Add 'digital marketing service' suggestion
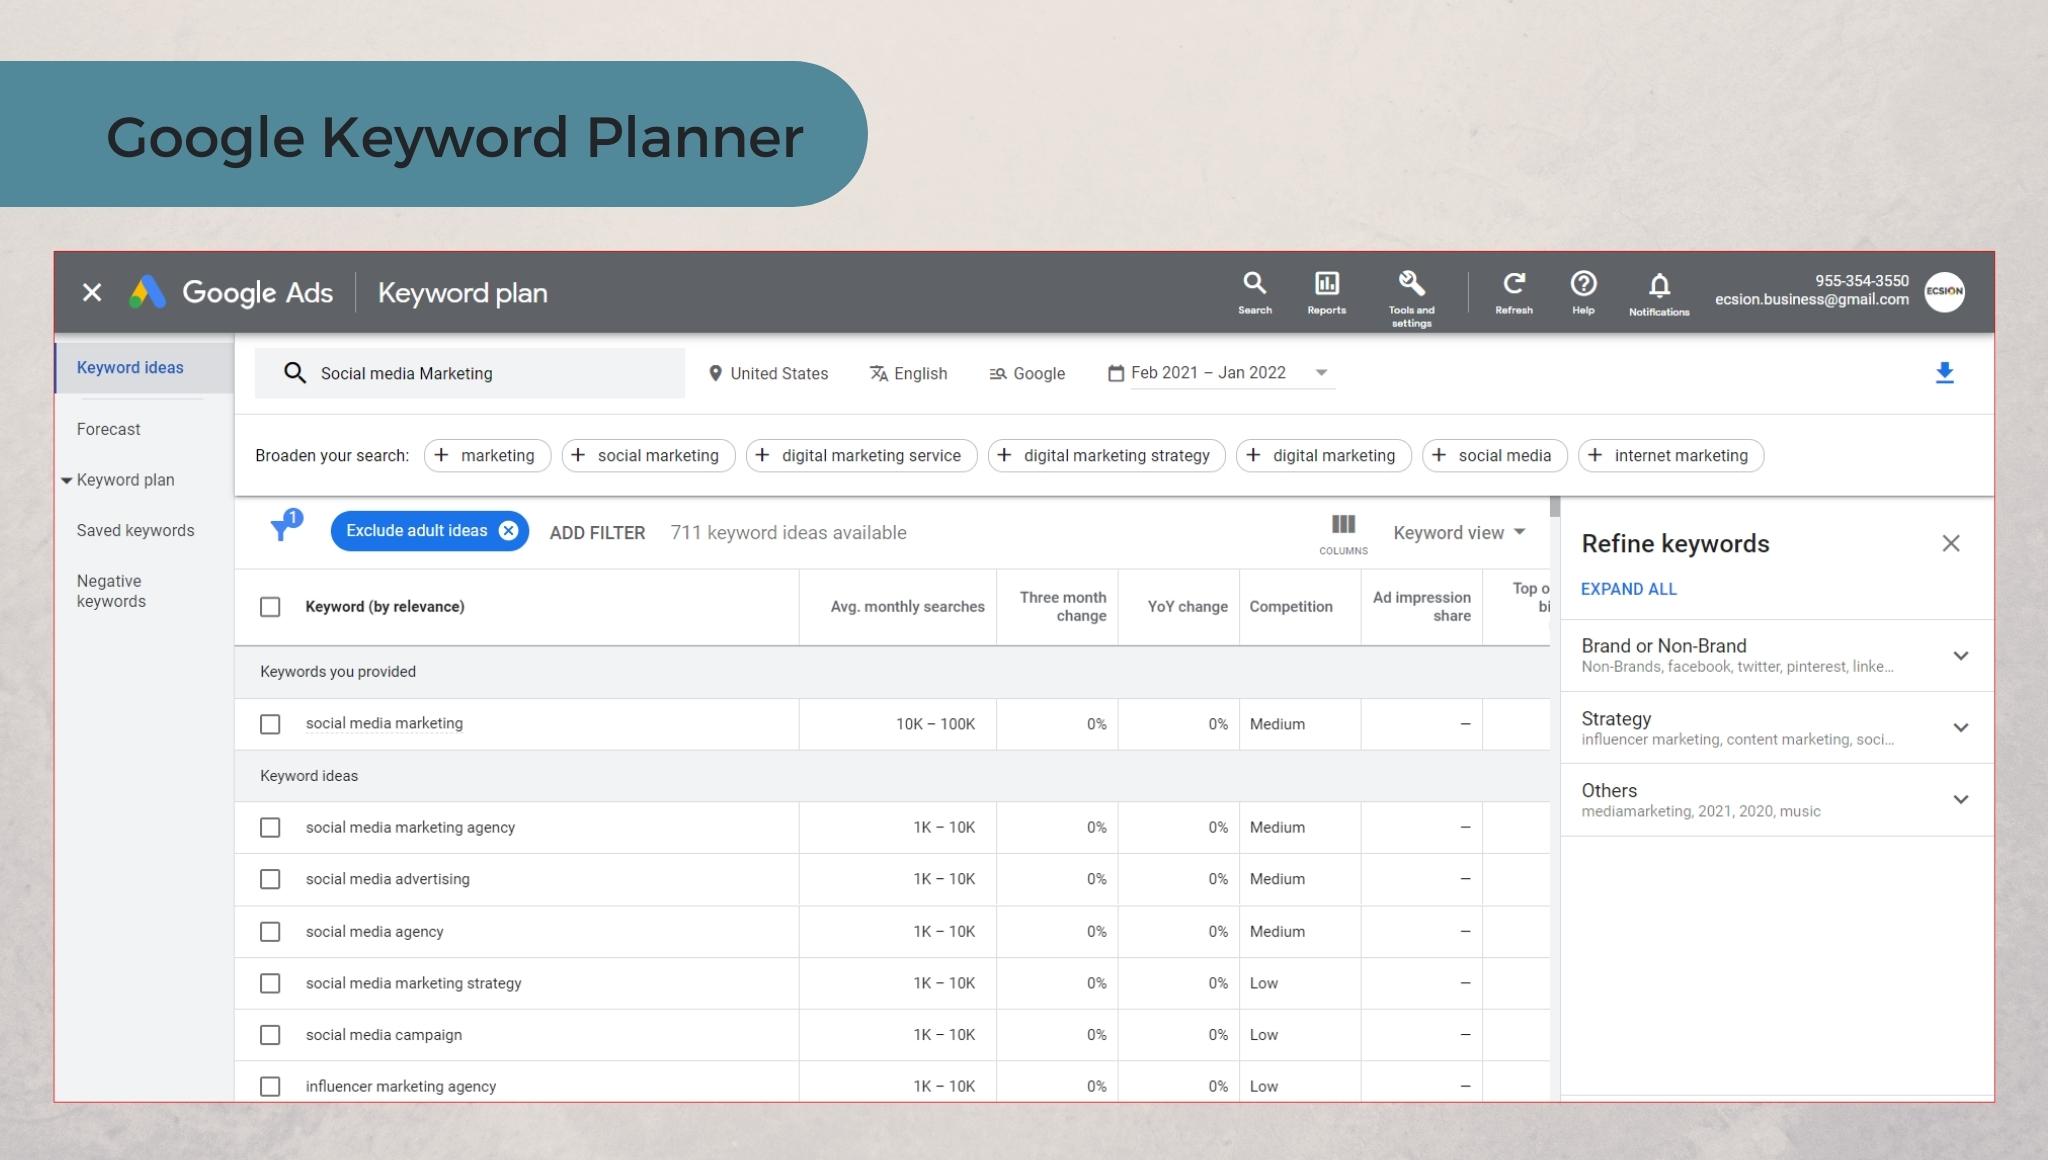Image resolution: width=2048 pixels, height=1160 pixels. 861,455
